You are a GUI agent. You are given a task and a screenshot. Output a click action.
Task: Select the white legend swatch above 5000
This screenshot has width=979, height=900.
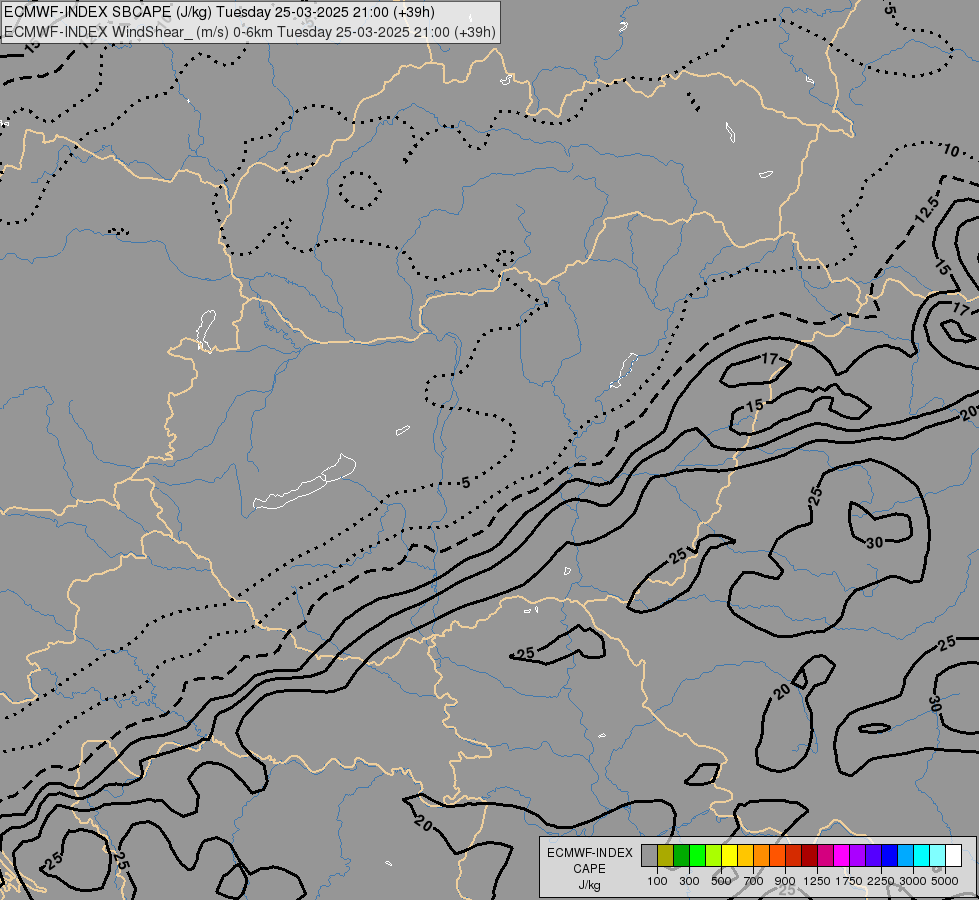tap(953, 855)
